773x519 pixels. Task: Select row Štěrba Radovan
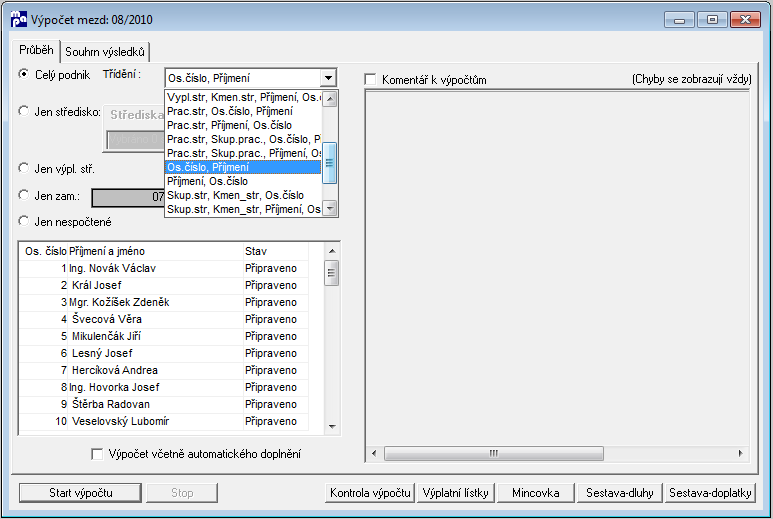[x=164, y=404]
